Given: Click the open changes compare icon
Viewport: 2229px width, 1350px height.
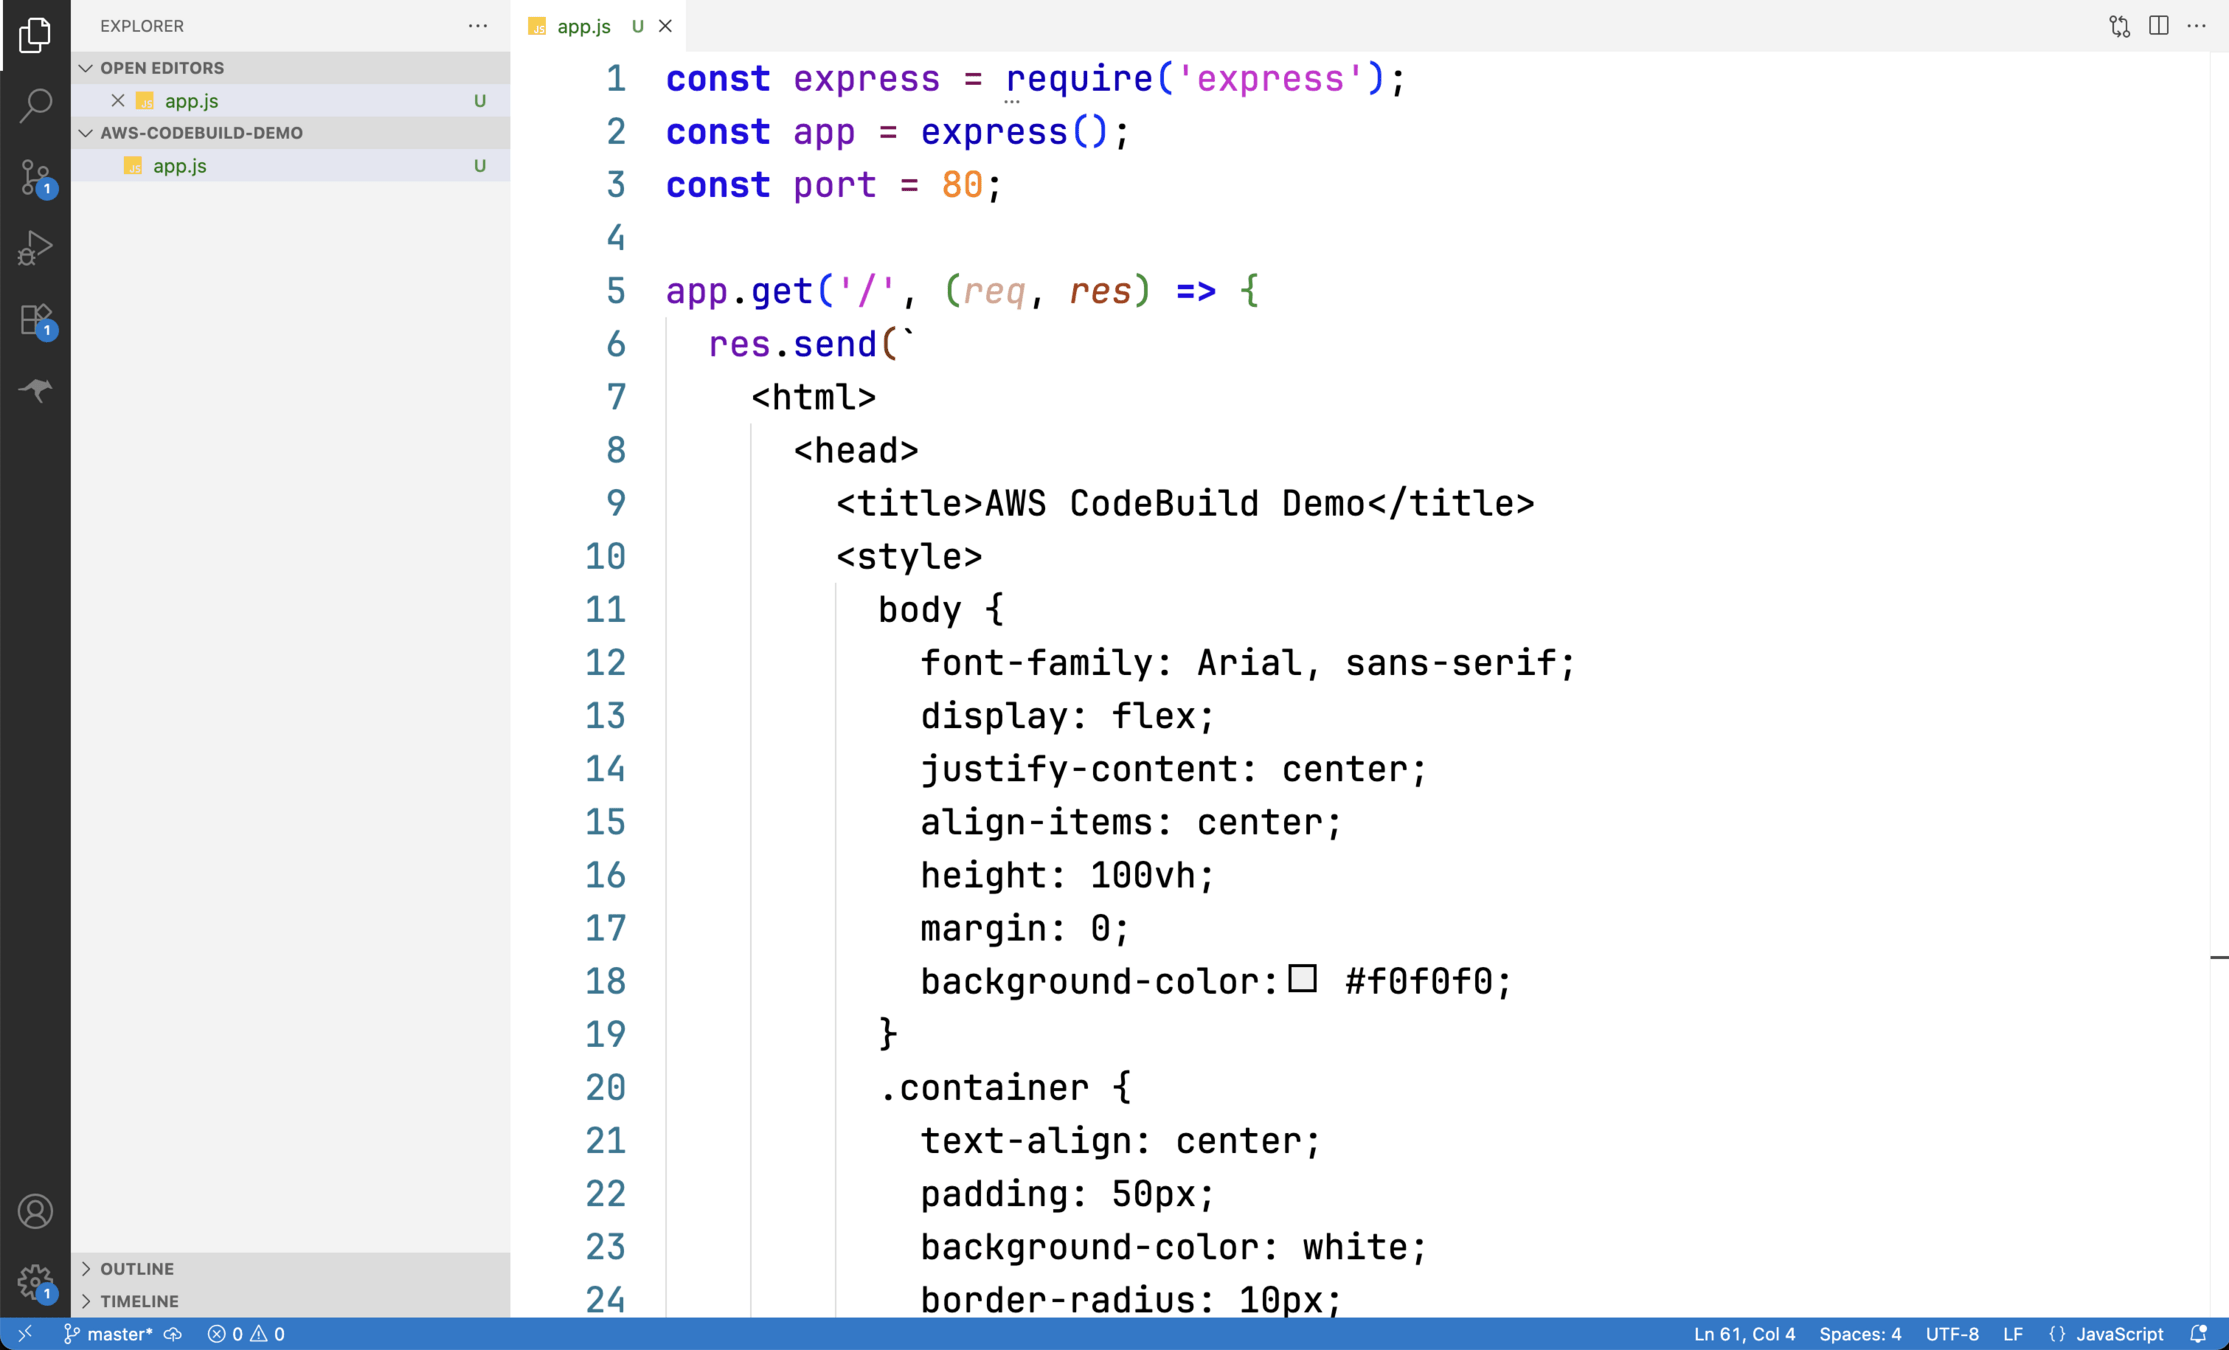Looking at the screenshot, I should point(2119,26).
